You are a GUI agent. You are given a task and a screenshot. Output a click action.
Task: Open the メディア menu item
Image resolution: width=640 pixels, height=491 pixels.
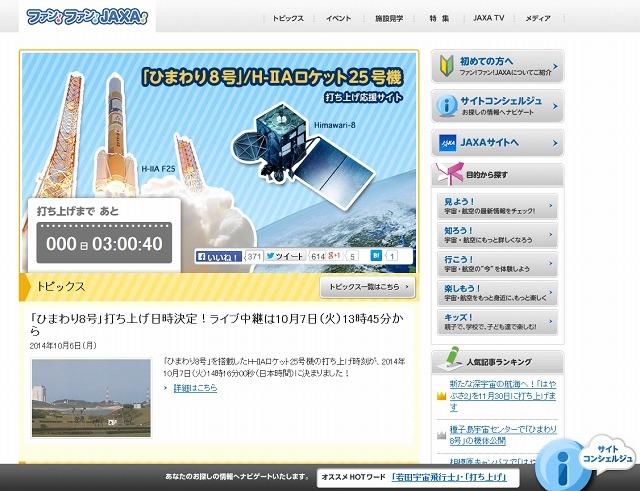pyautogui.click(x=538, y=18)
